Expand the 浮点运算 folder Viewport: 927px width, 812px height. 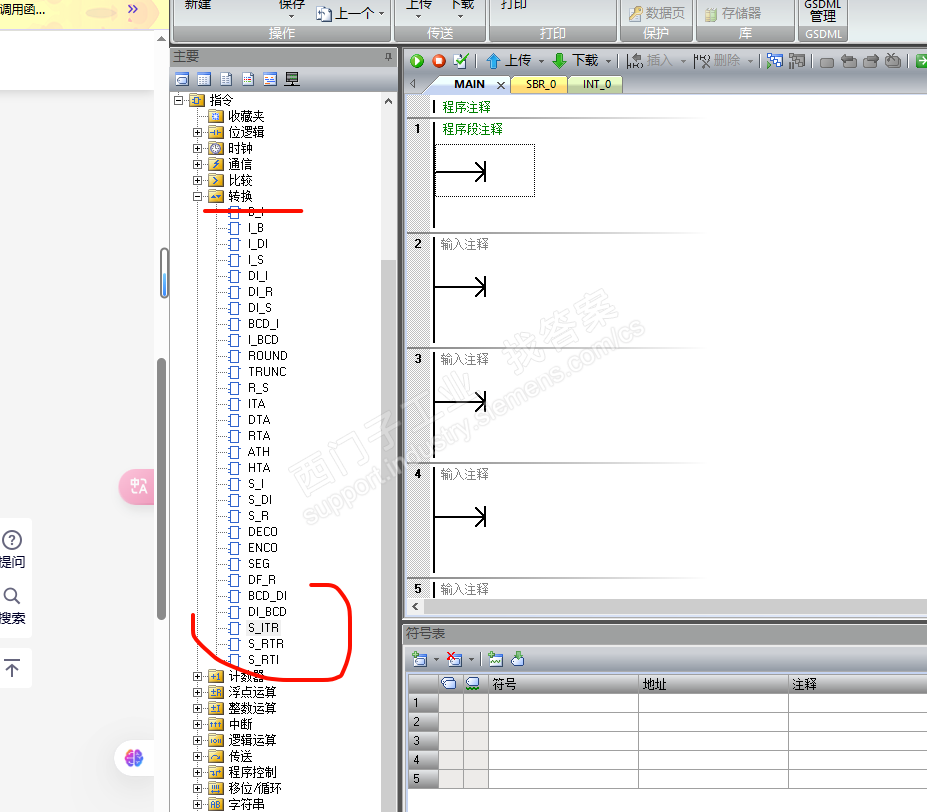197,692
